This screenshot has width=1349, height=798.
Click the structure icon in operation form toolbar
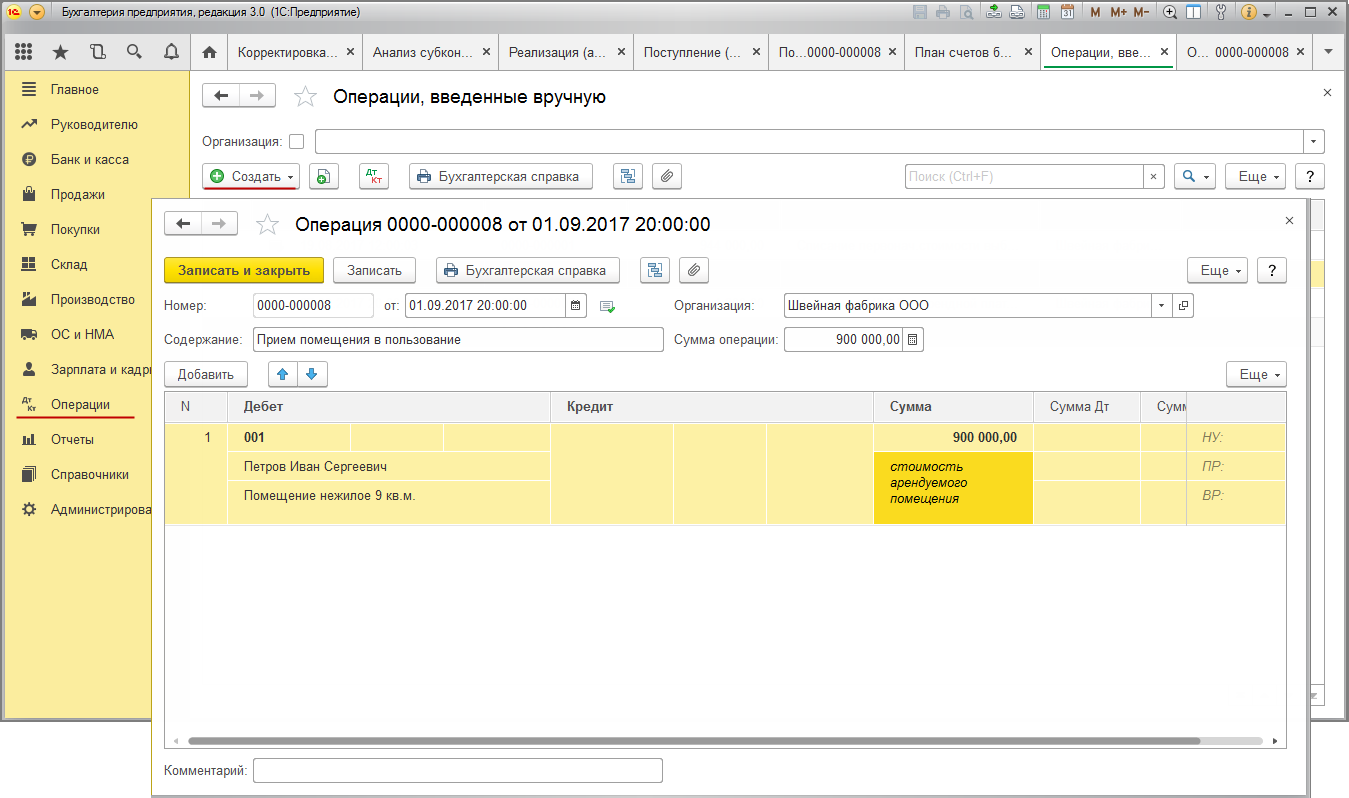click(x=655, y=270)
